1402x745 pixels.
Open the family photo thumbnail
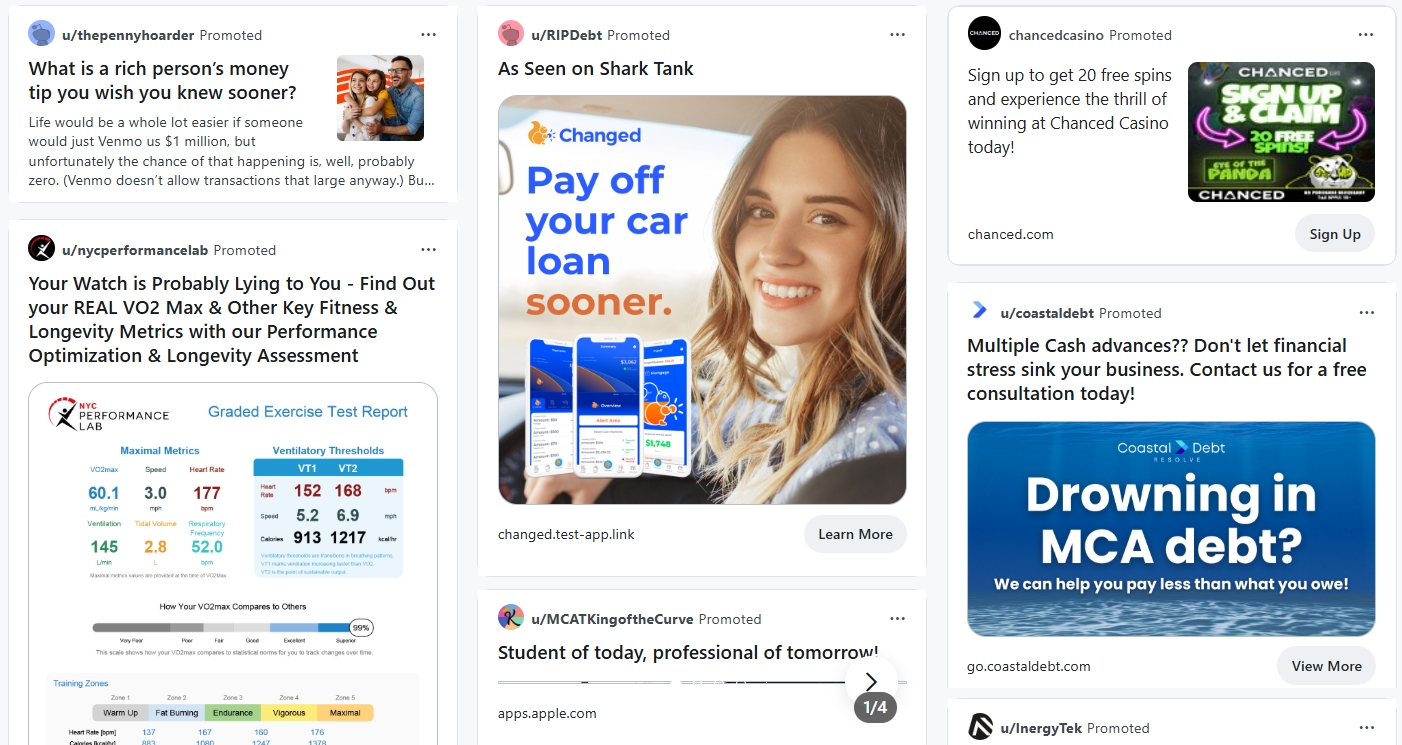[380, 98]
